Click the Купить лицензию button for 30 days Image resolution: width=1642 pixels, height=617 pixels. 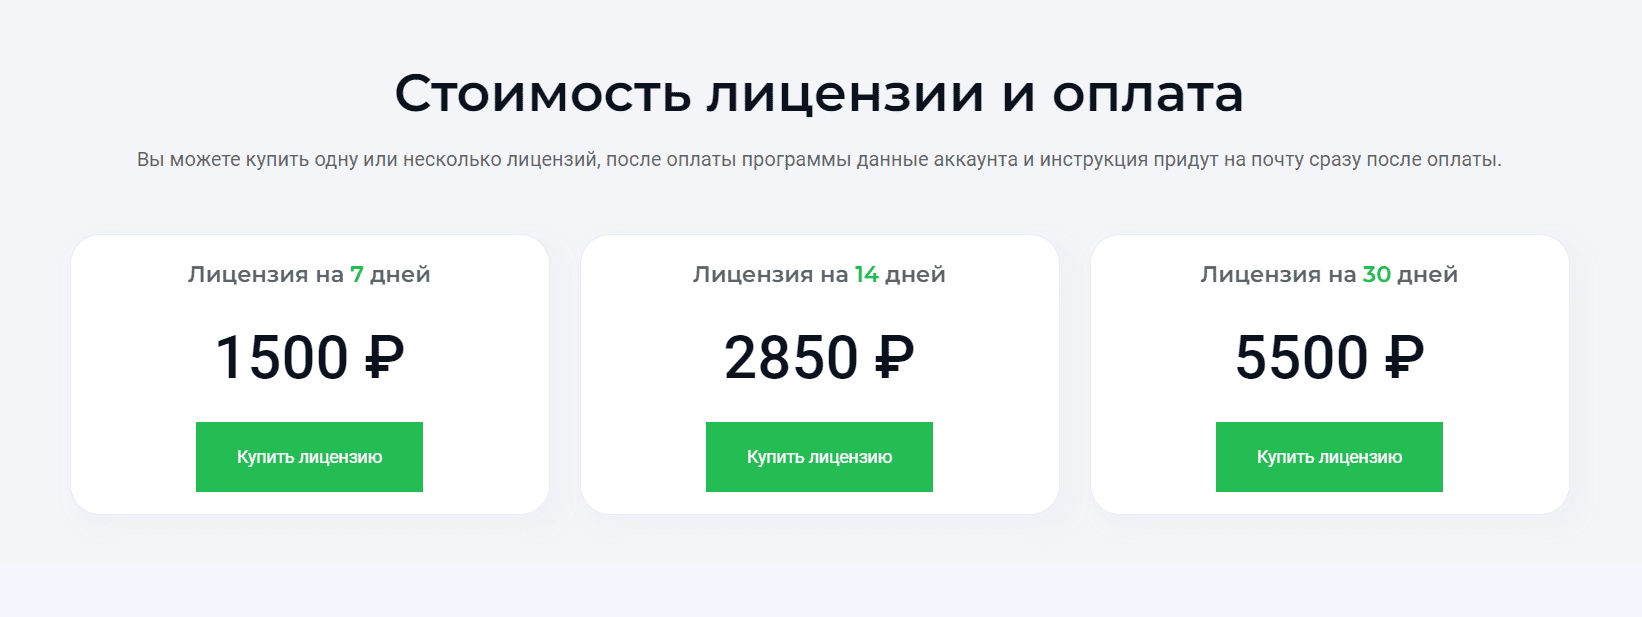pos(1329,457)
